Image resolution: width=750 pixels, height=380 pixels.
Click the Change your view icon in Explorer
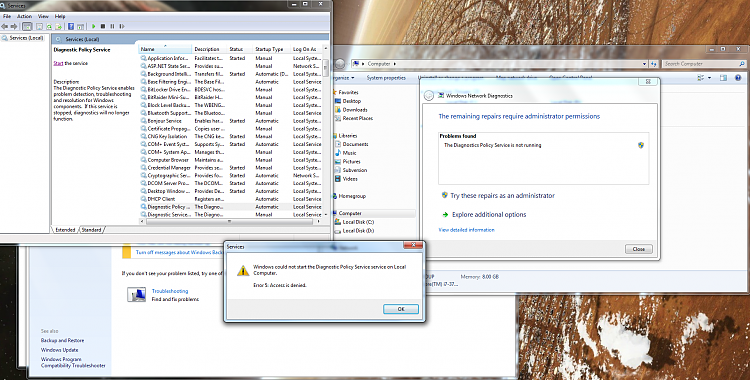pyautogui.click(x=701, y=78)
